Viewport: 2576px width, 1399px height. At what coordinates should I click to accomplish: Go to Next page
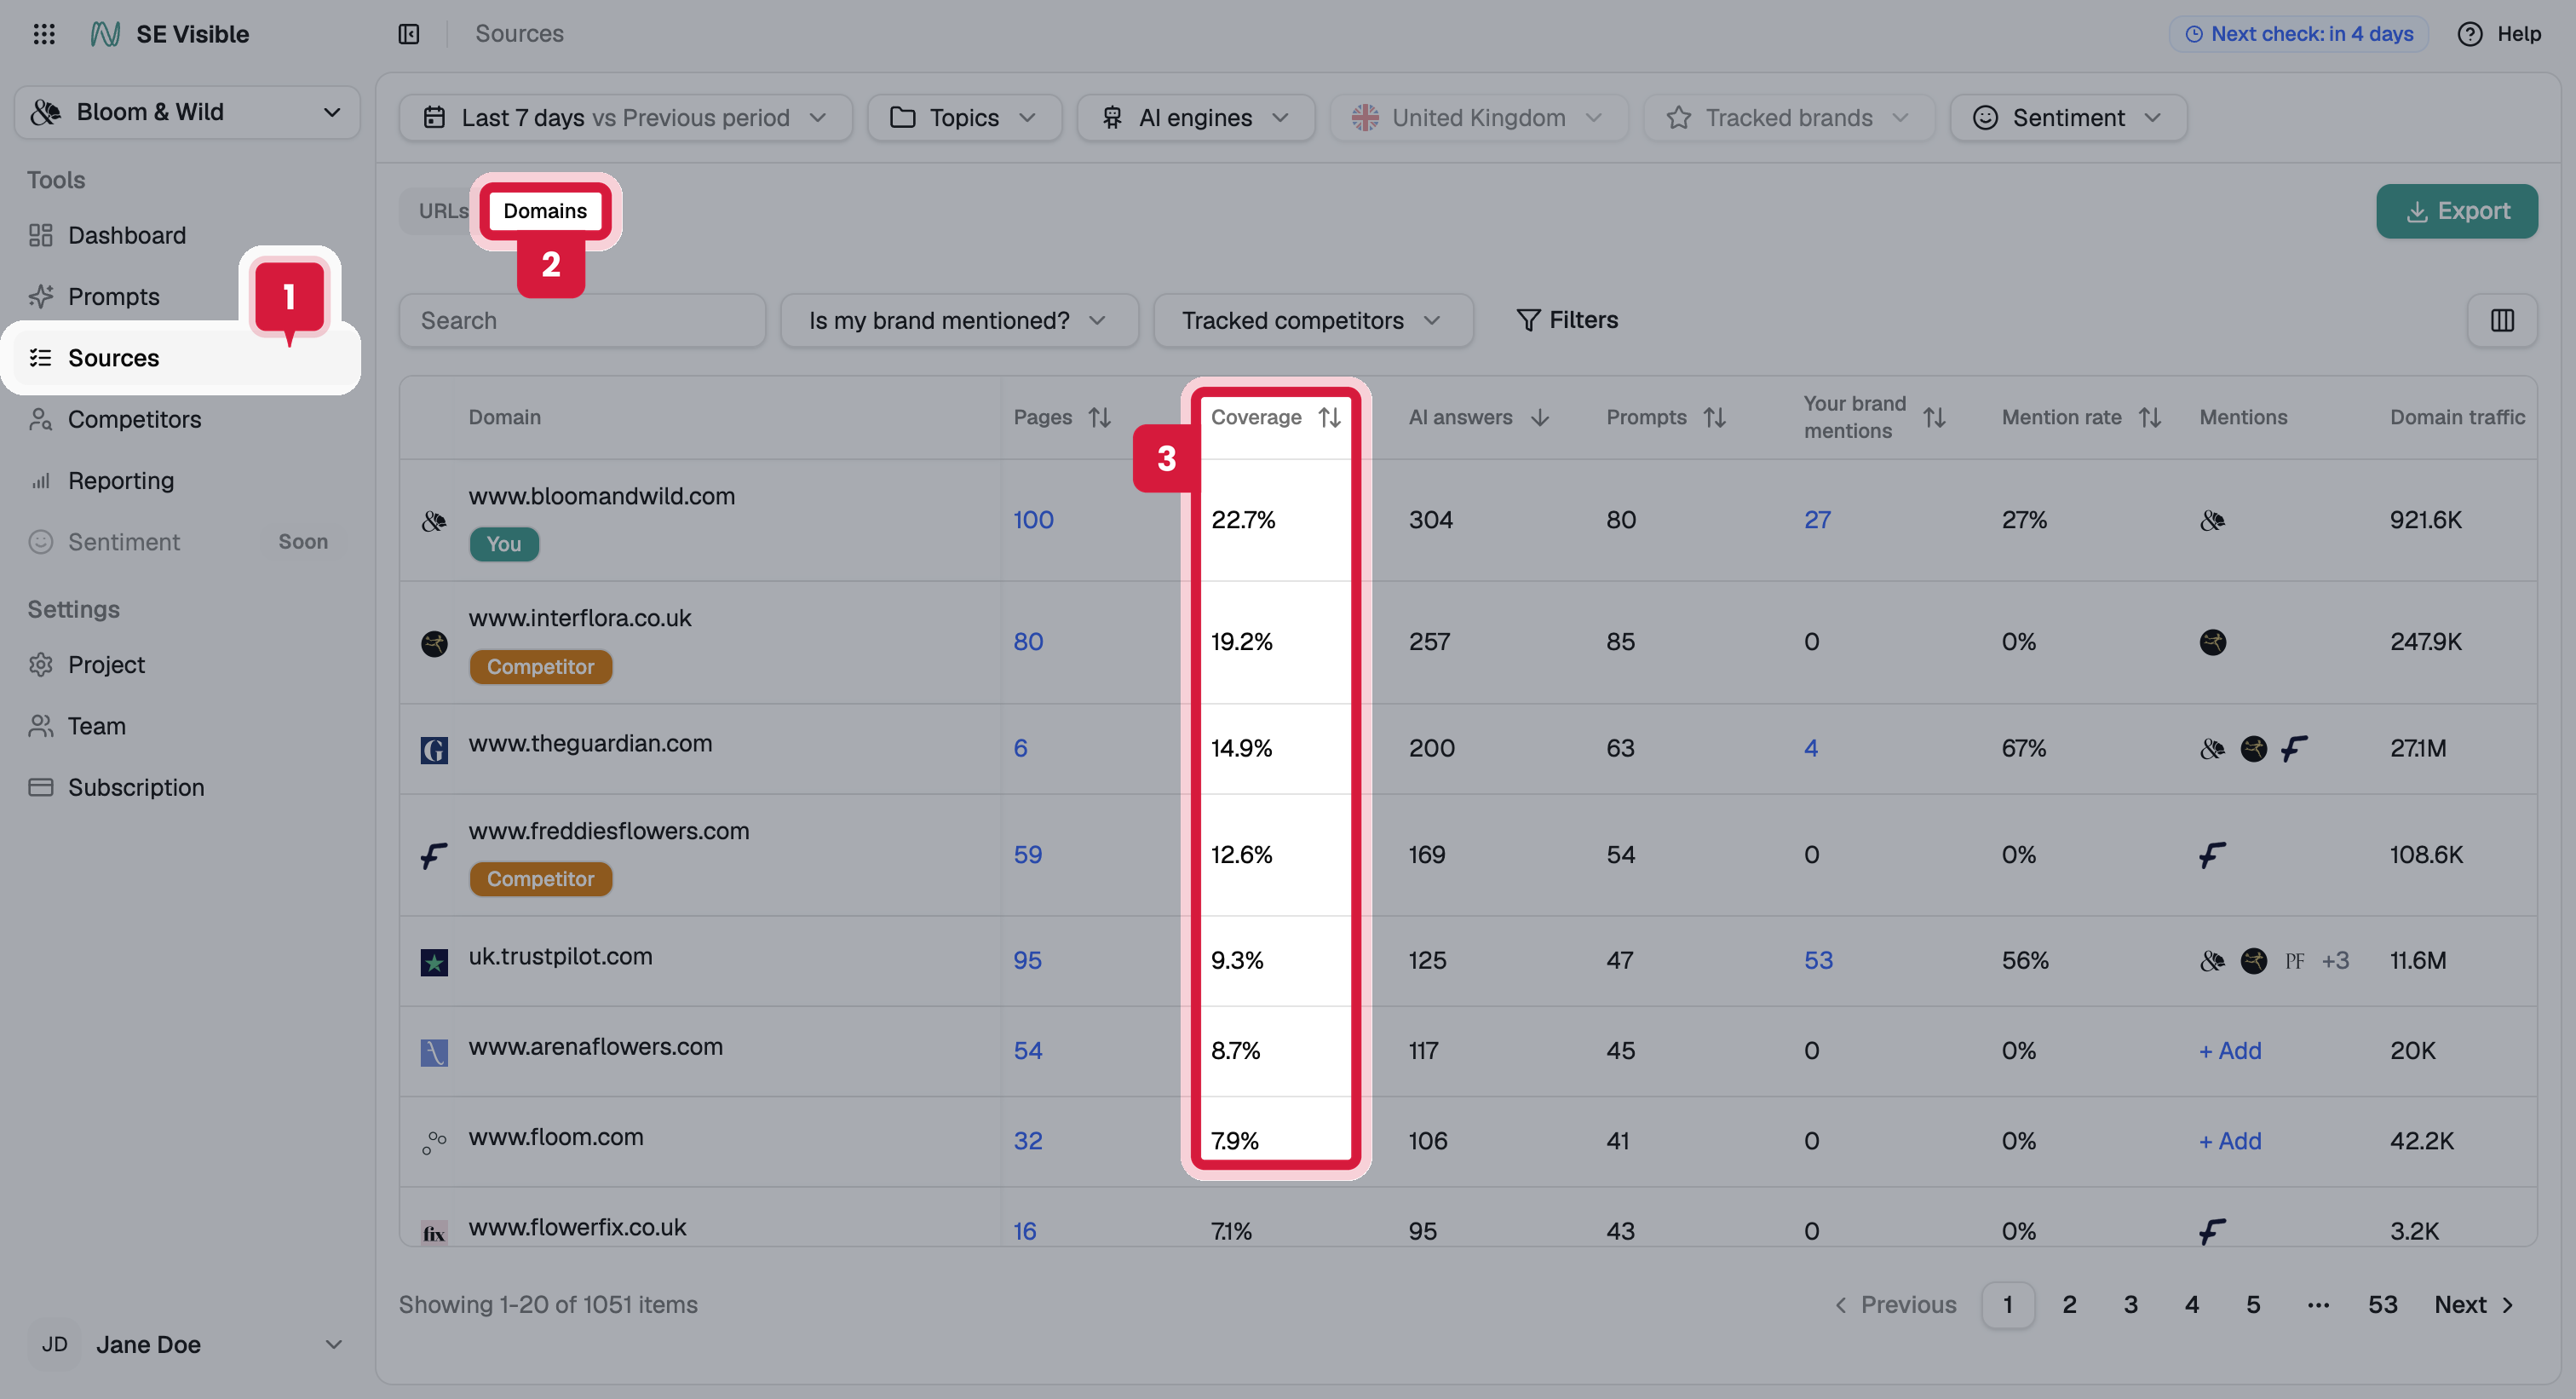pyautogui.click(x=2474, y=1304)
